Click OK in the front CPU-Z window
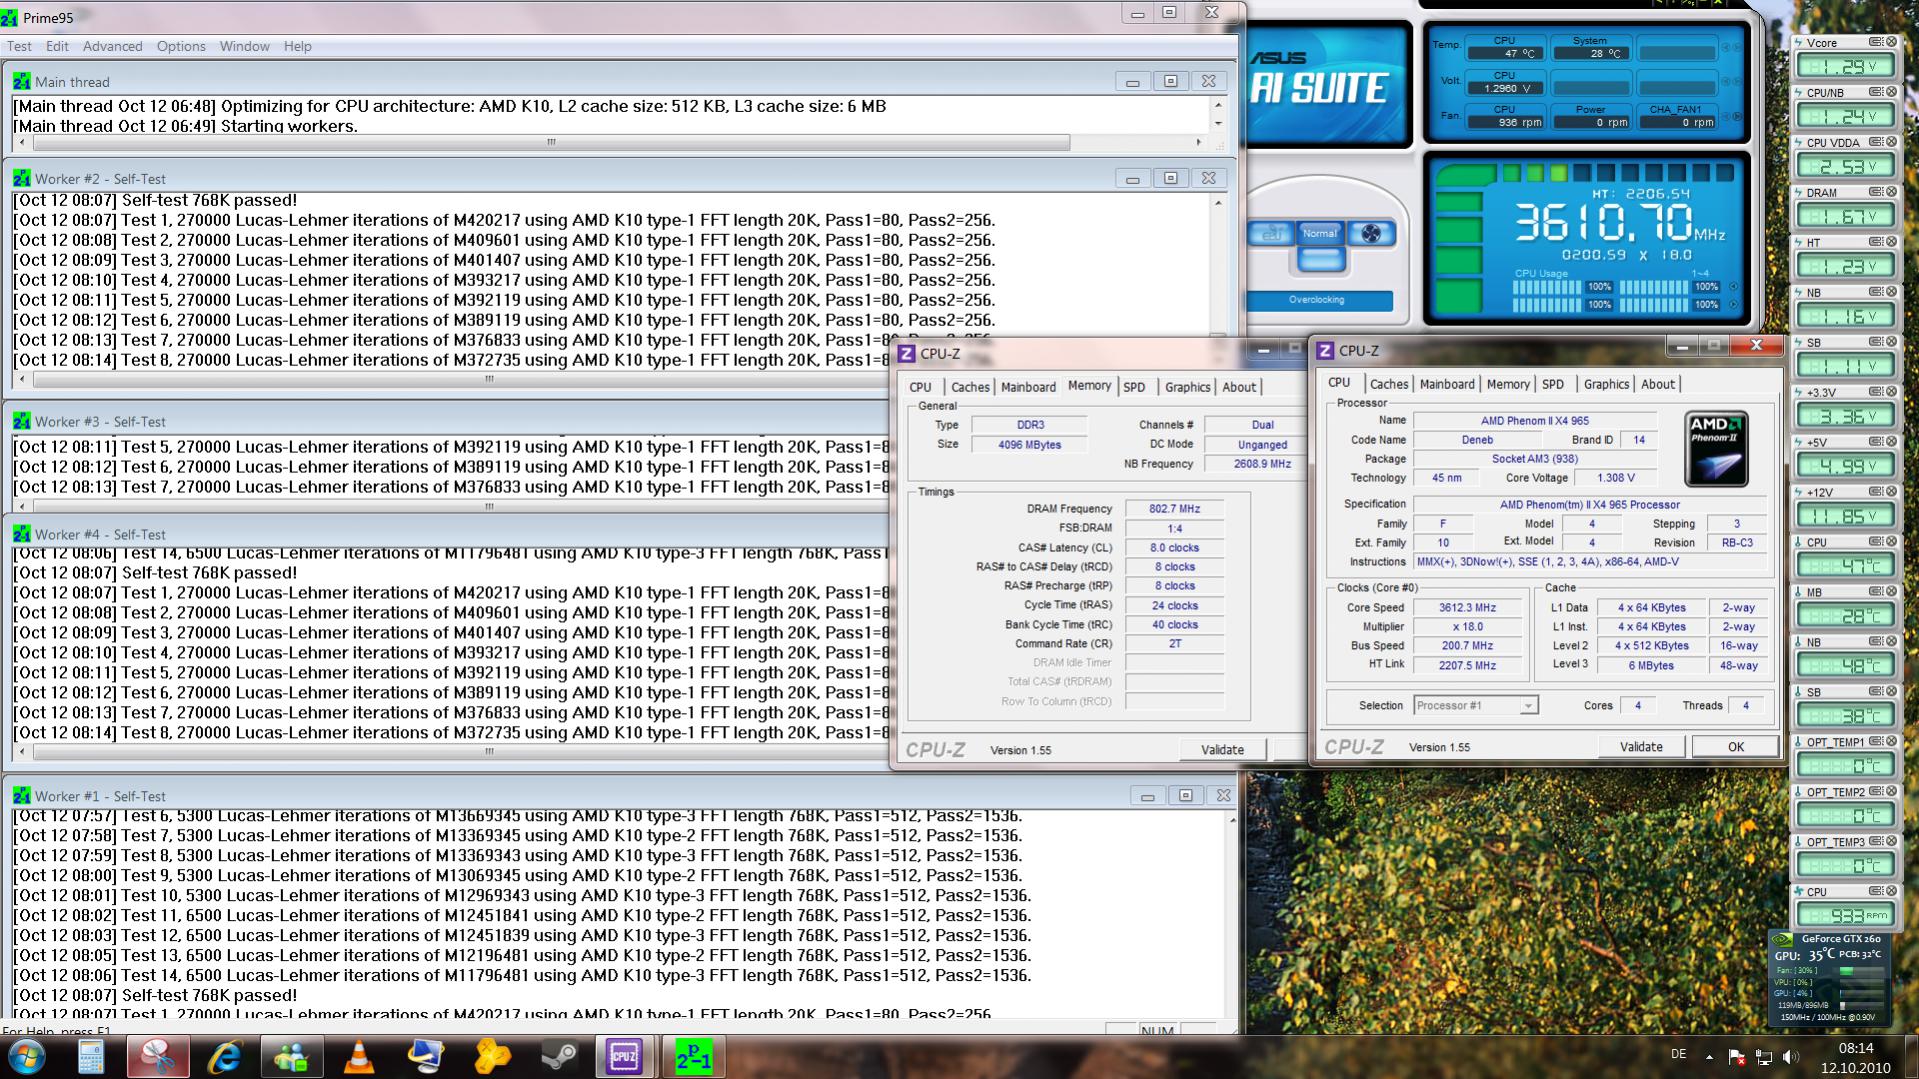The height and width of the screenshot is (1079, 1919). 1735,747
